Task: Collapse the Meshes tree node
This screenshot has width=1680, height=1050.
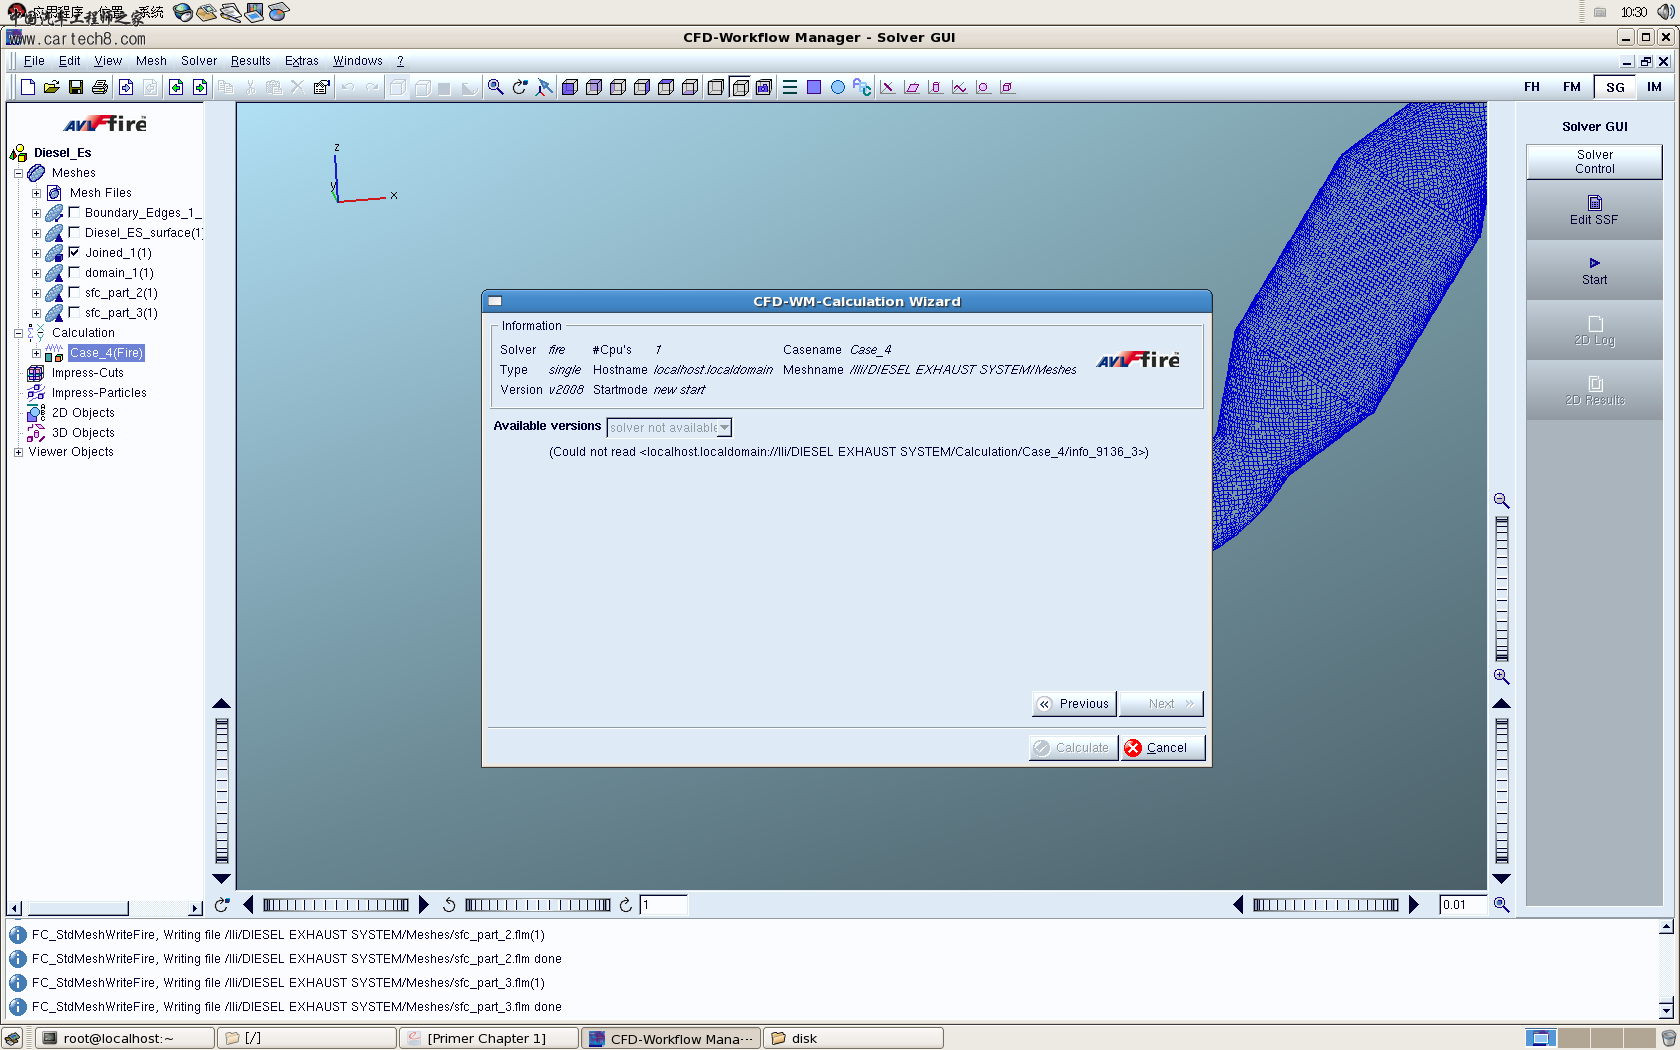Action: coord(18,173)
